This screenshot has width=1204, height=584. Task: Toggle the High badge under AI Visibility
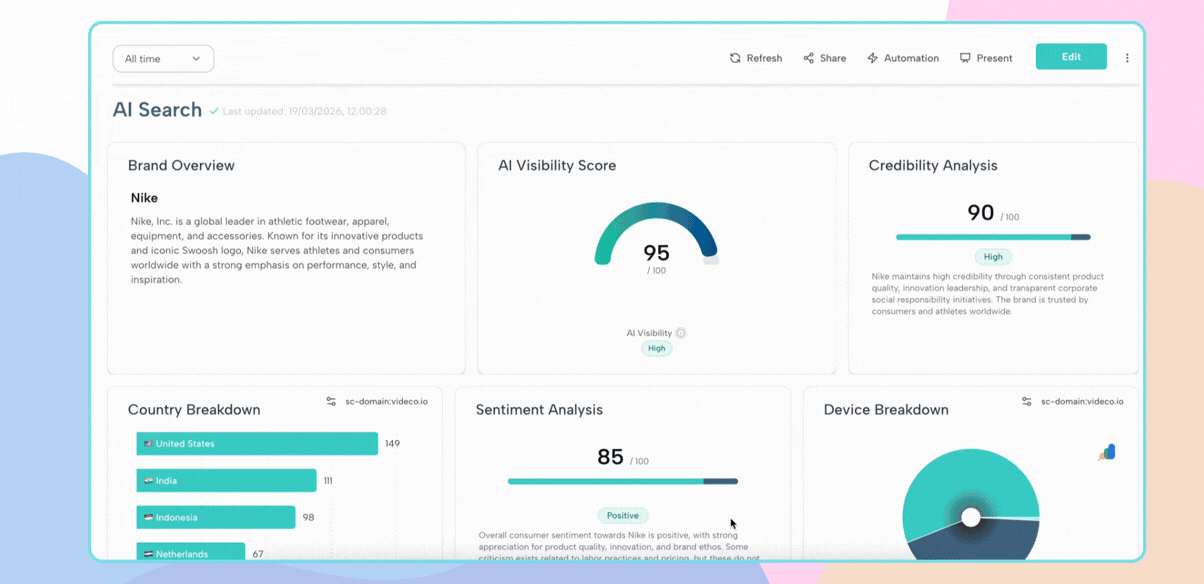point(656,348)
